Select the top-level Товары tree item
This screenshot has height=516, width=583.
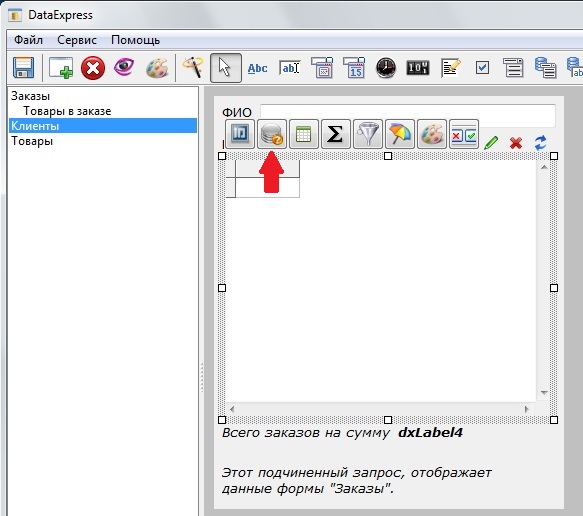32,141
